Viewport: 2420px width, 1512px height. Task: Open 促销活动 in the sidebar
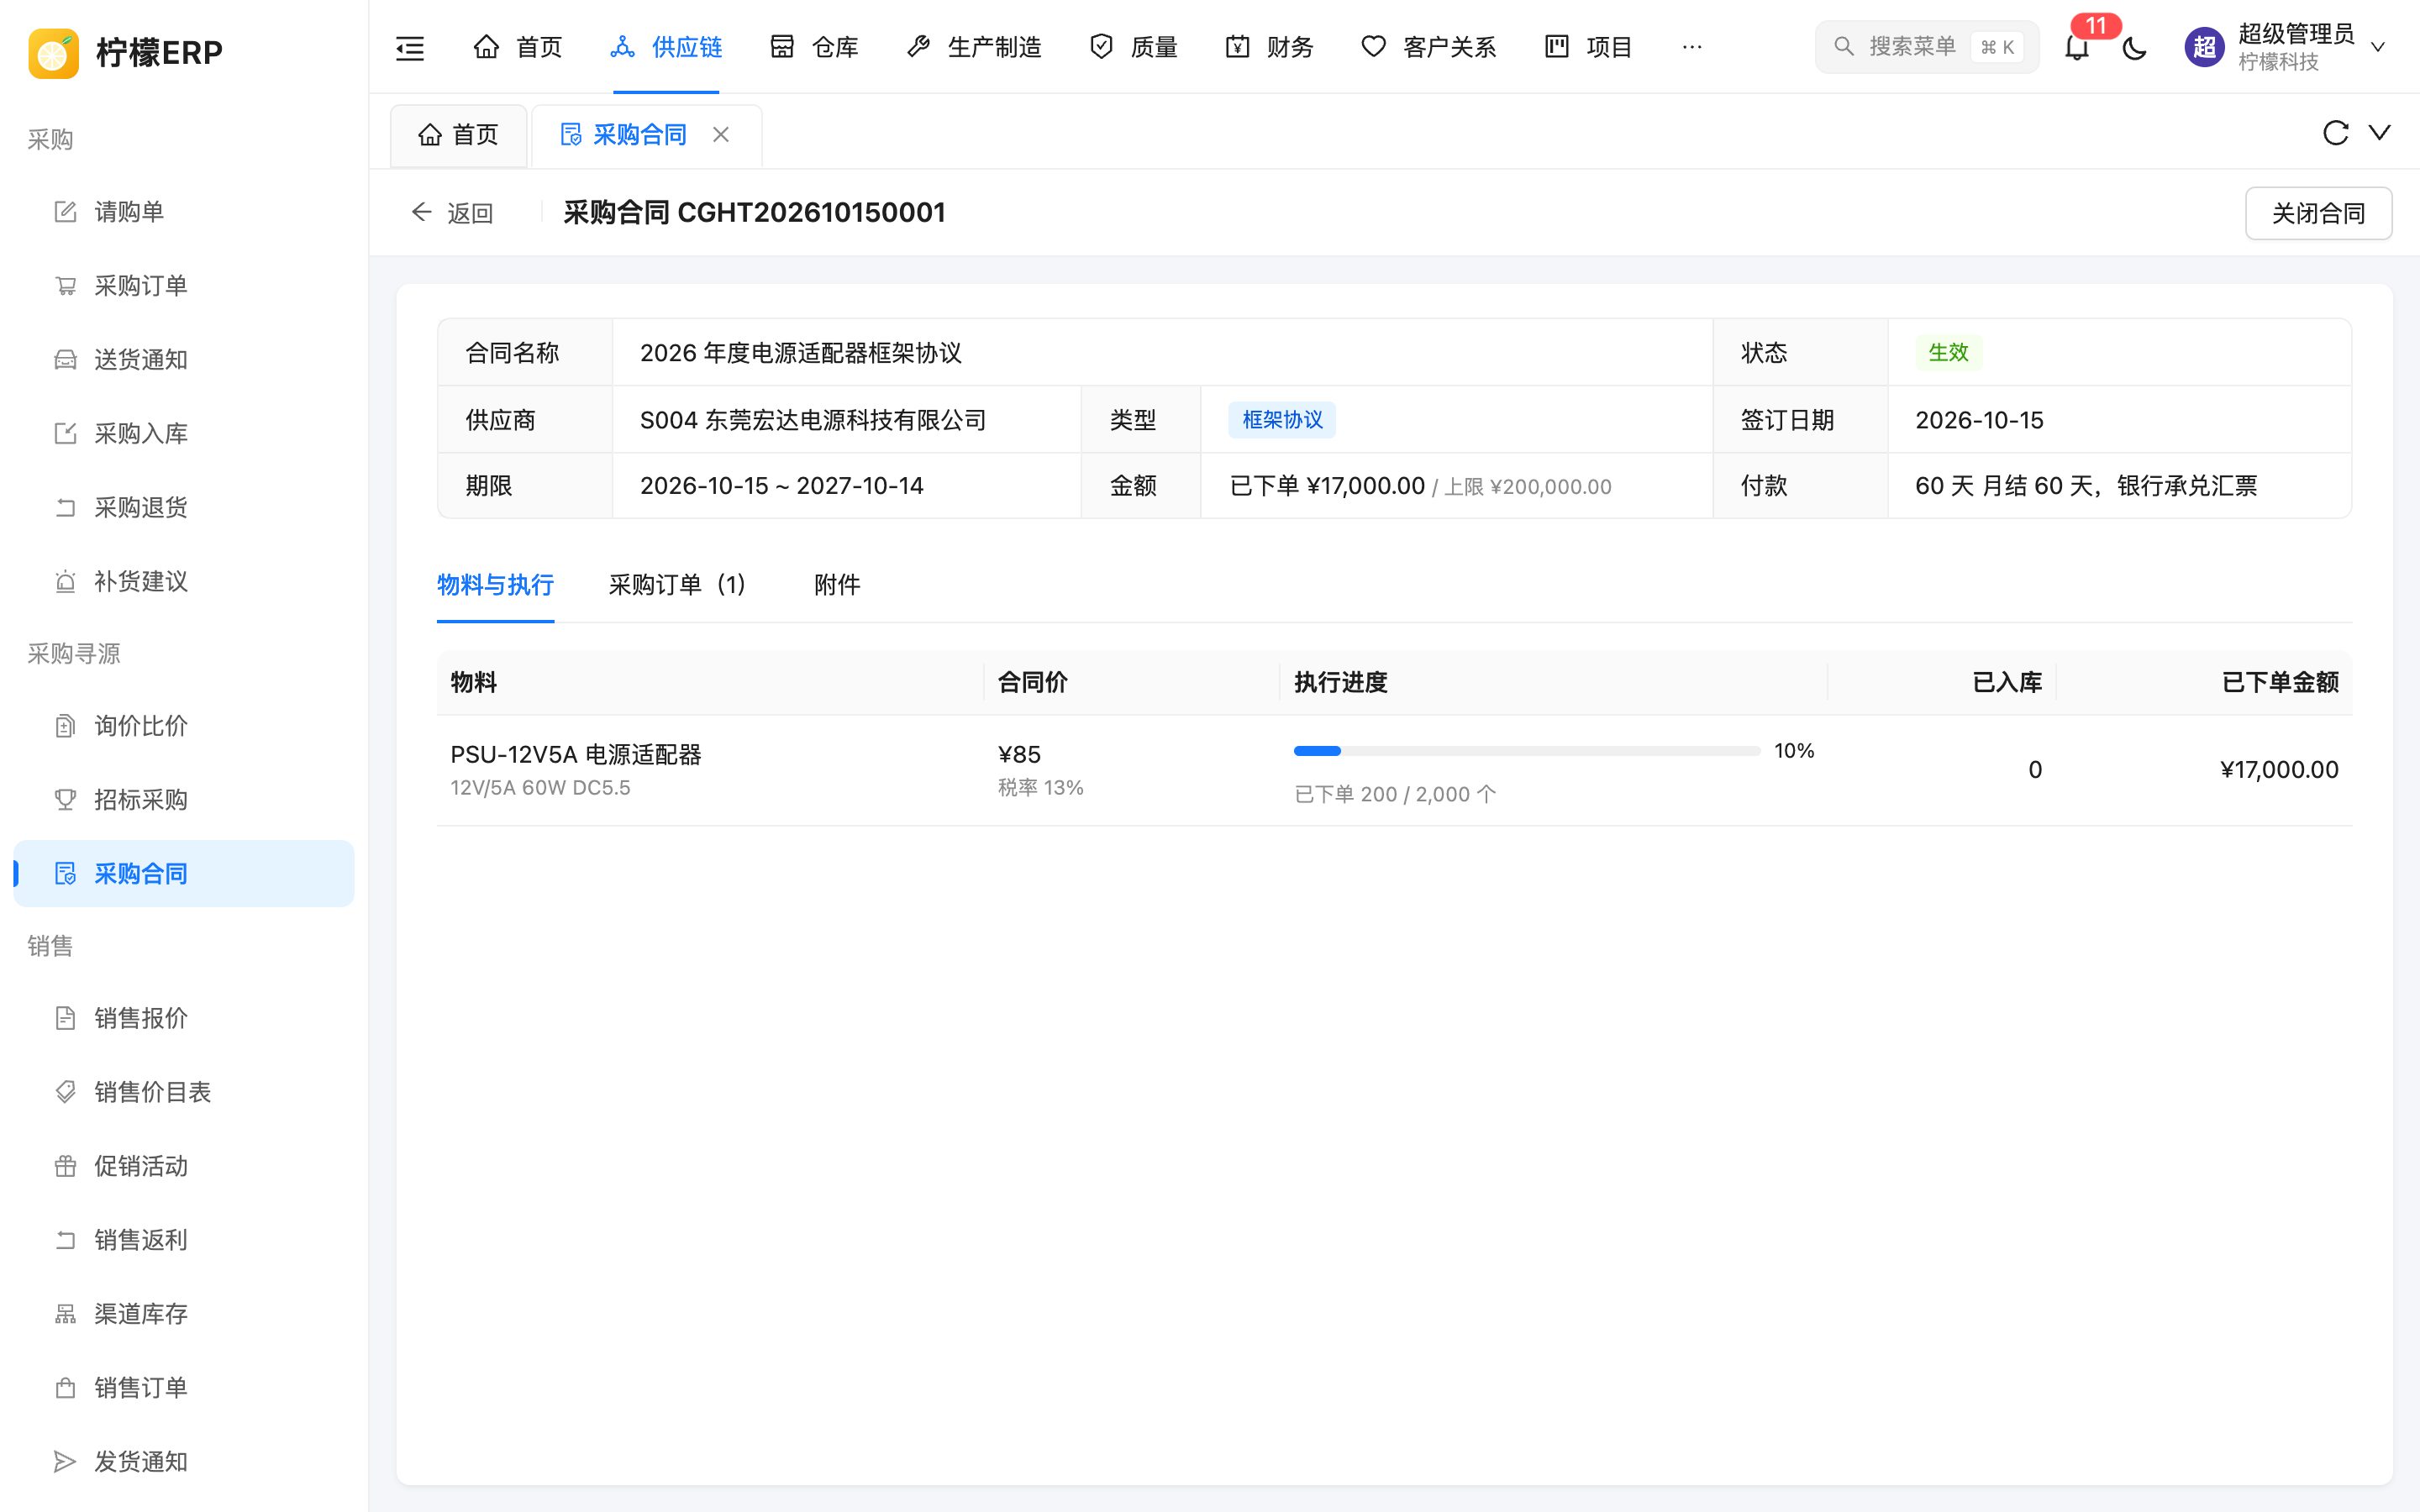coord(184,1166)
